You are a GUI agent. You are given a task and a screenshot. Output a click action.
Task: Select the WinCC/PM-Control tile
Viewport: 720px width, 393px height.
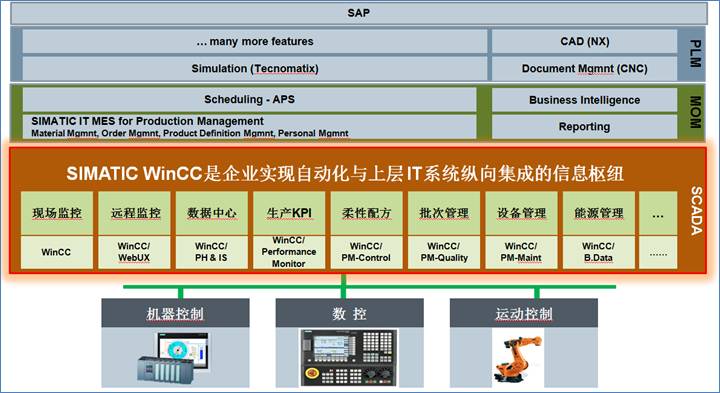(x=366, y=252)
